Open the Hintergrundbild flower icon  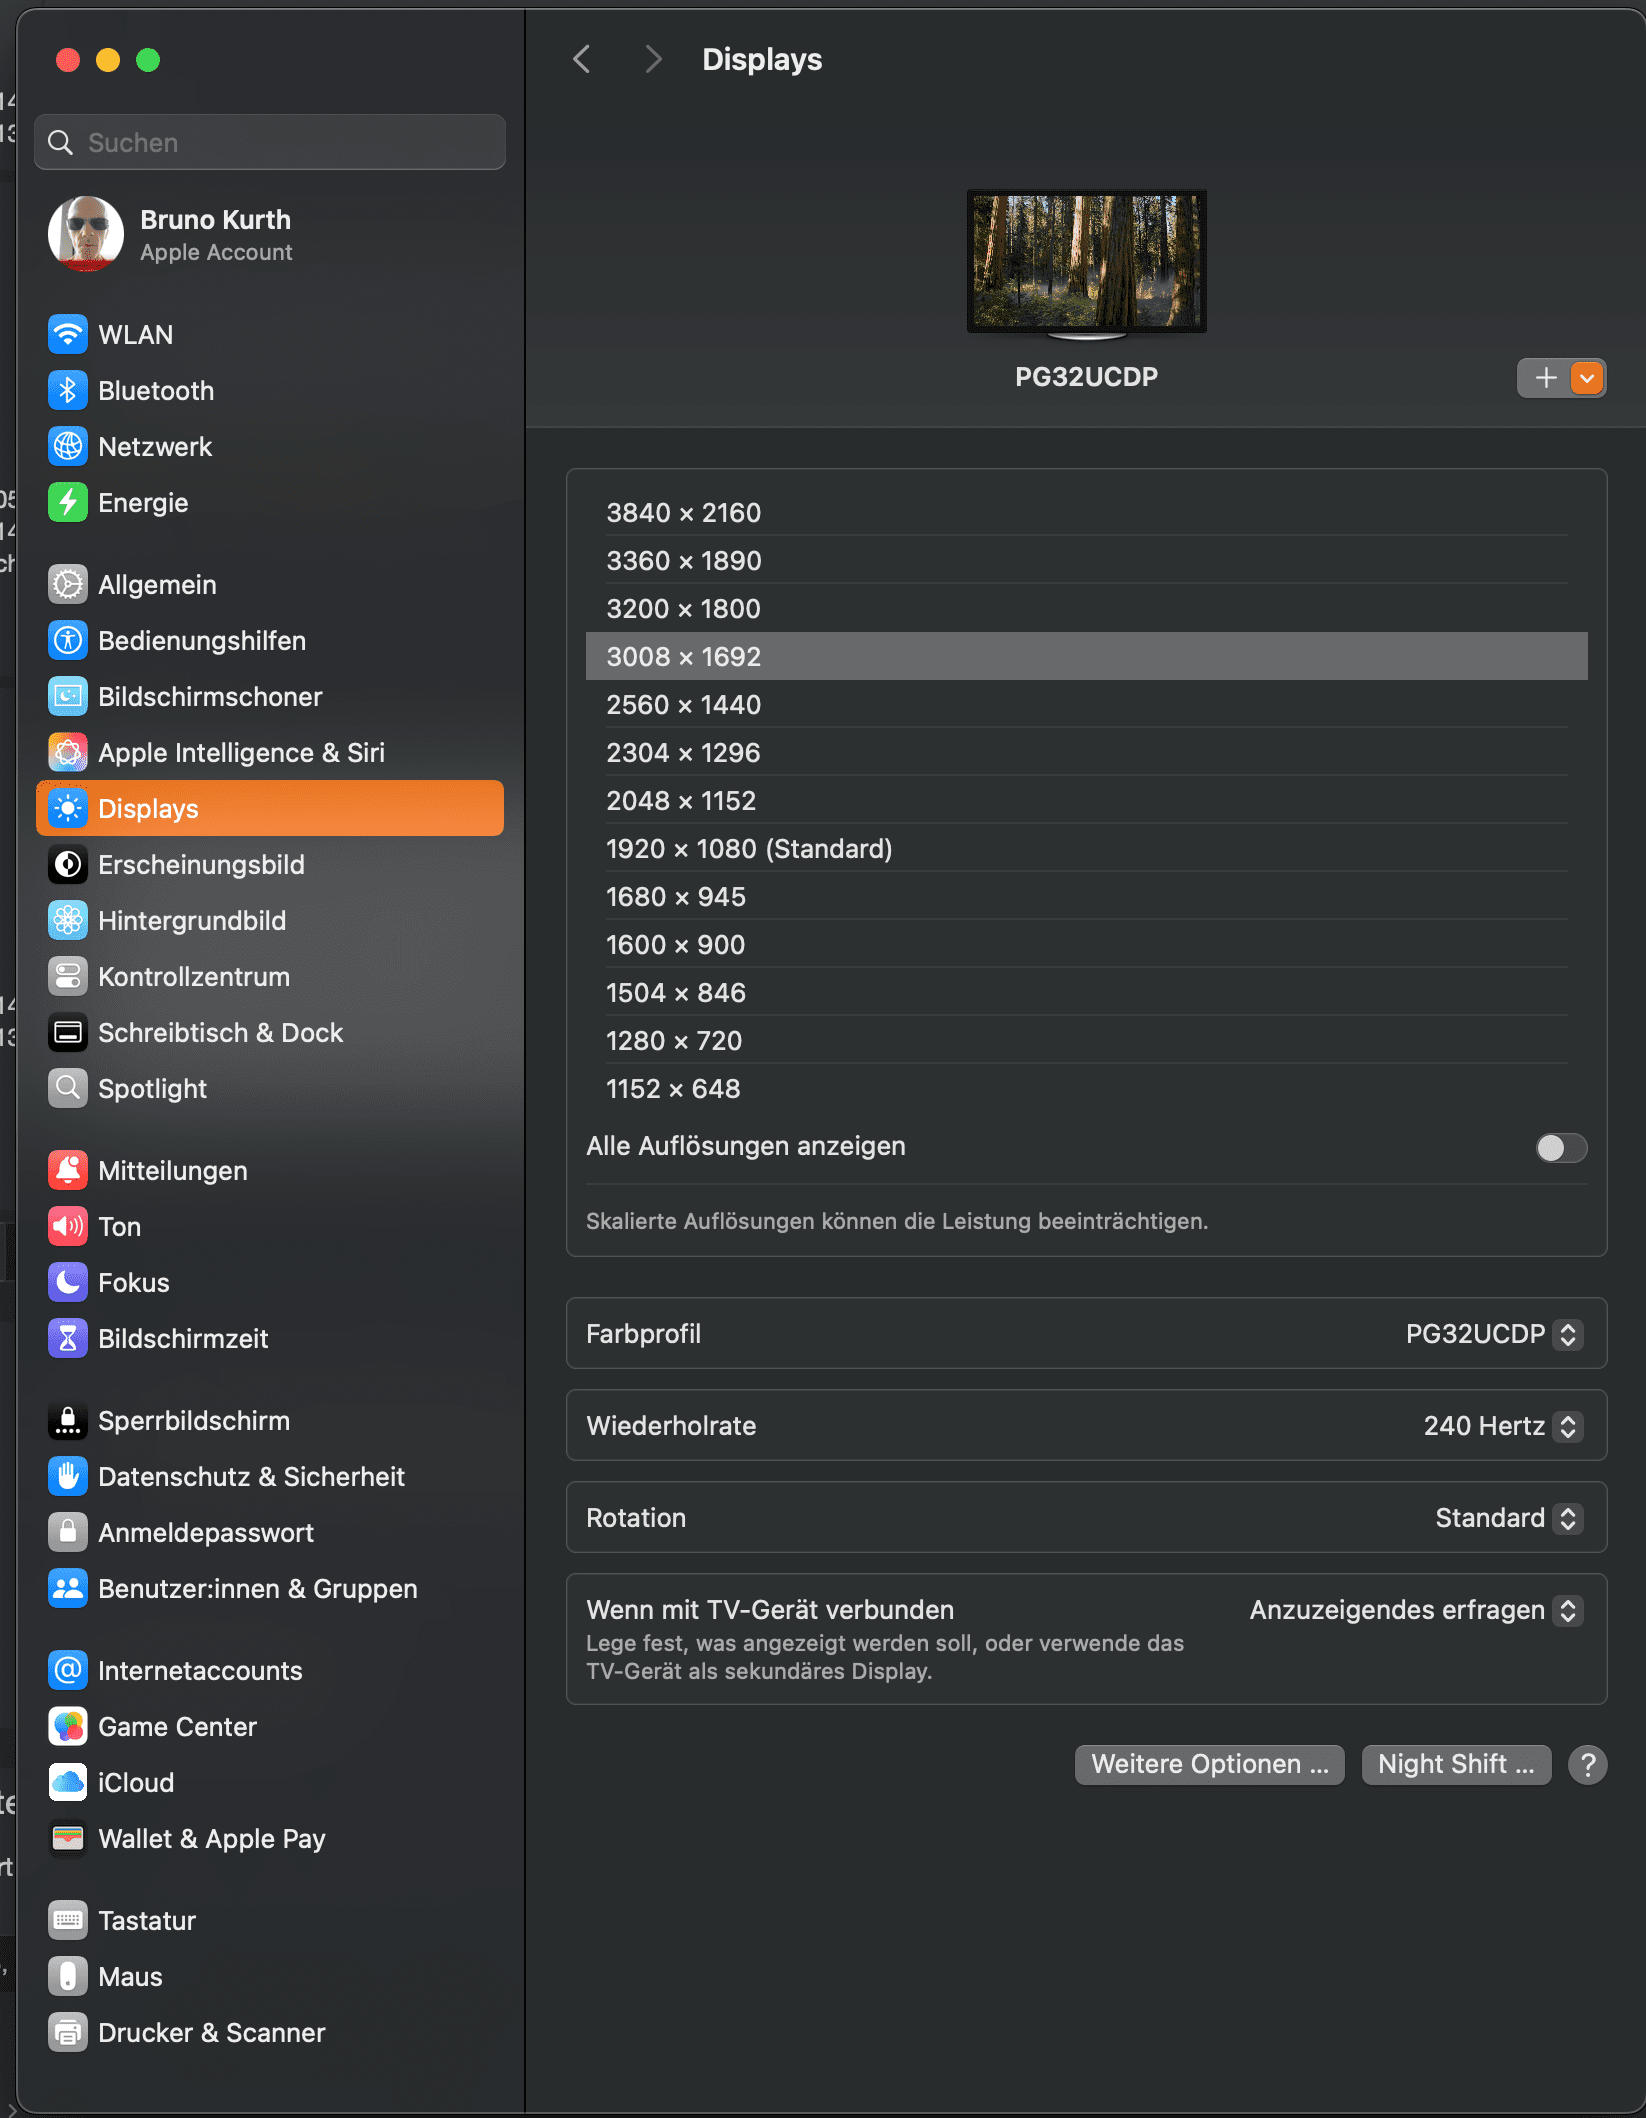68,920
